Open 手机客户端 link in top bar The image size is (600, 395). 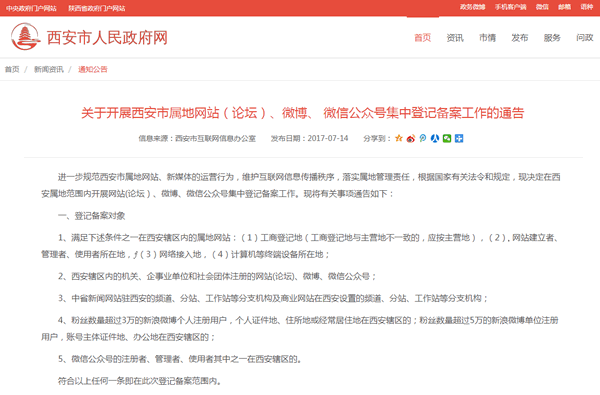[510, 7]
